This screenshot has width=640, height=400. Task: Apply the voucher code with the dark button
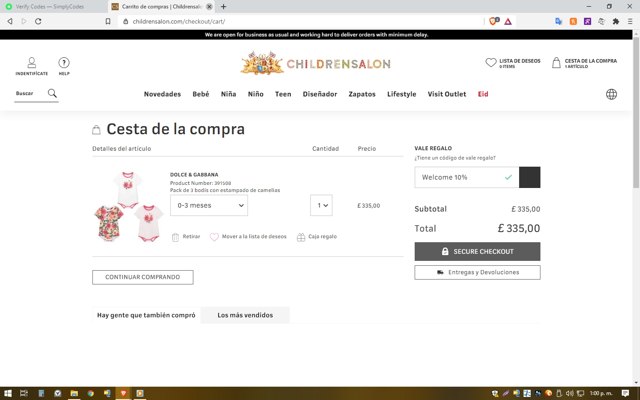coord(529,177)
